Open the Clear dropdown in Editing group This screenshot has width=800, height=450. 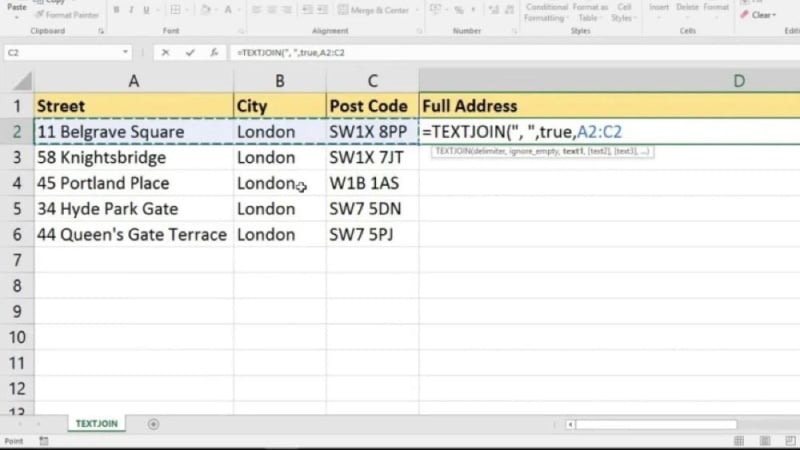(x=763, y=15)
